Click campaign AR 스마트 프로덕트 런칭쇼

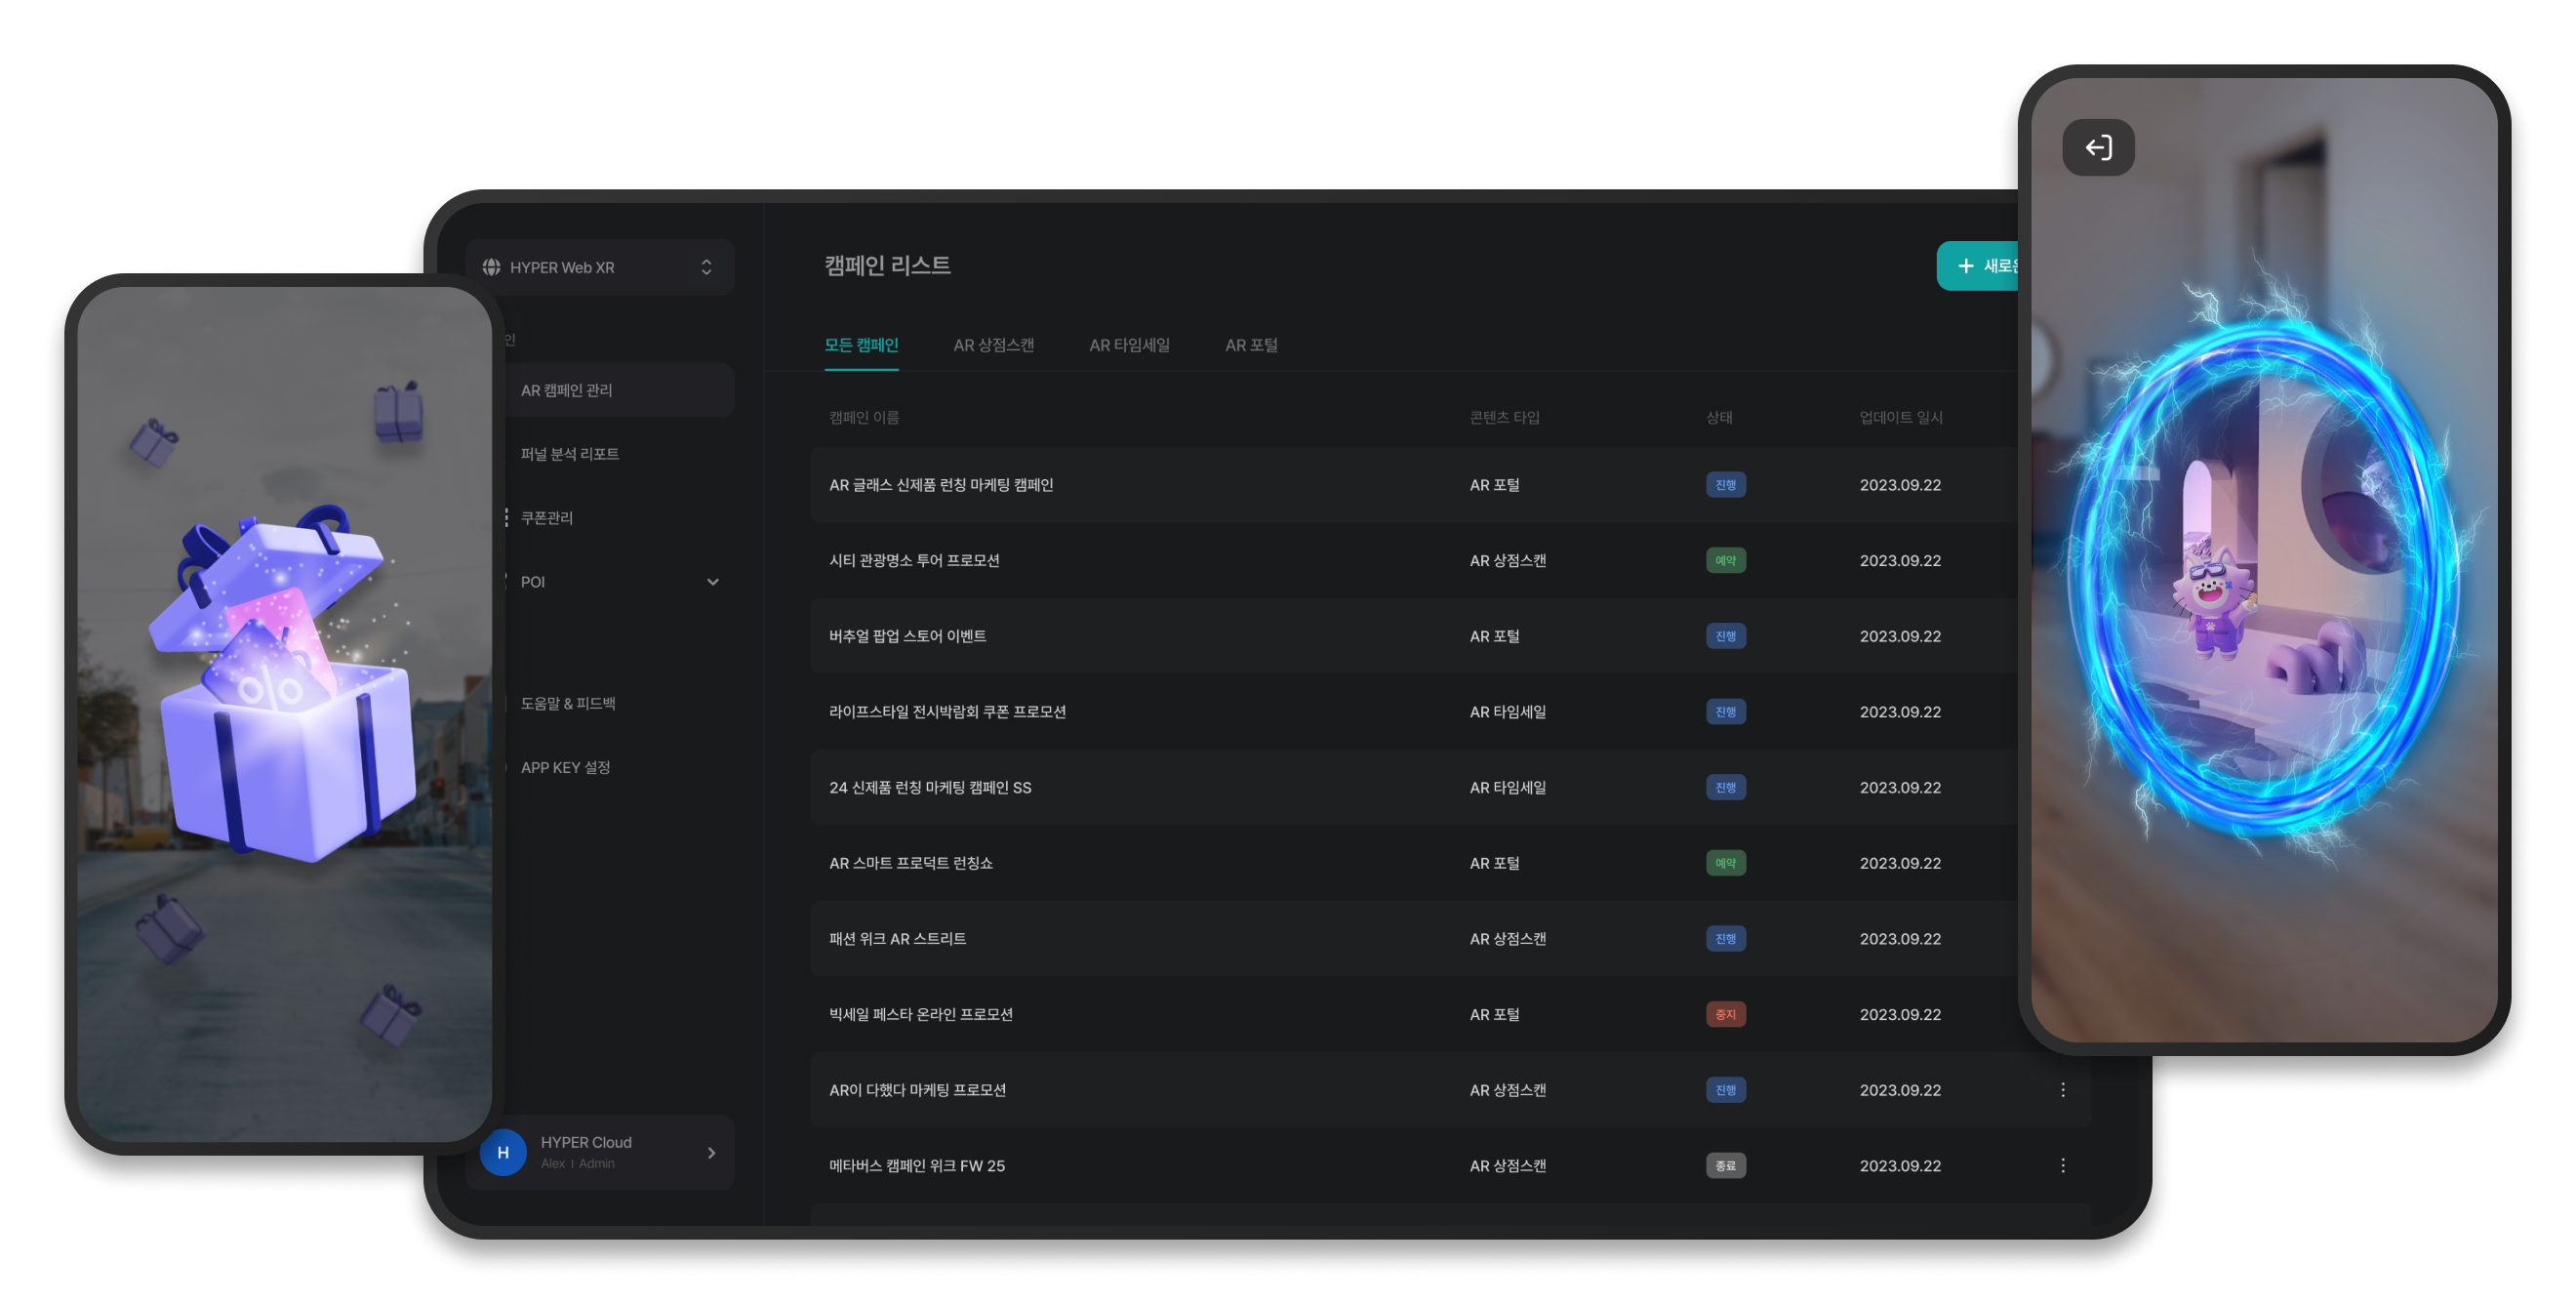coord(910,864)
